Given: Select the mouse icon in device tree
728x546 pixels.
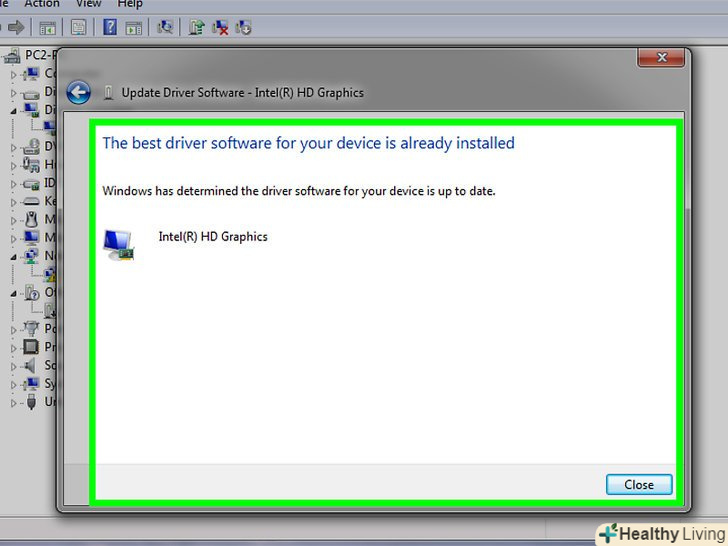Looking at the screenshot, I should tap(31, 219).
